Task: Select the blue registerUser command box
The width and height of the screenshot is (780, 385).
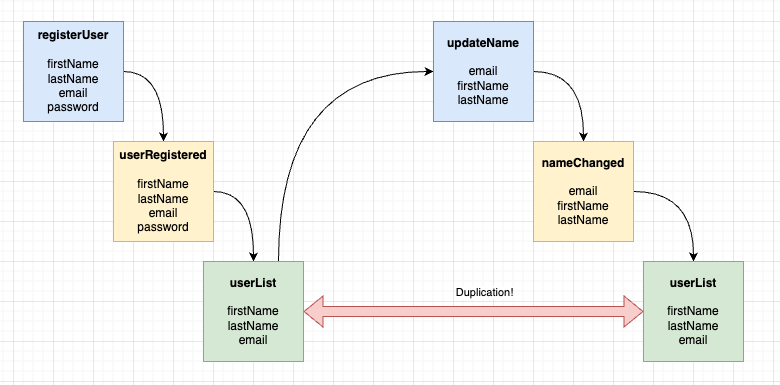Action: pyautogui.click(x=73, y=71)
